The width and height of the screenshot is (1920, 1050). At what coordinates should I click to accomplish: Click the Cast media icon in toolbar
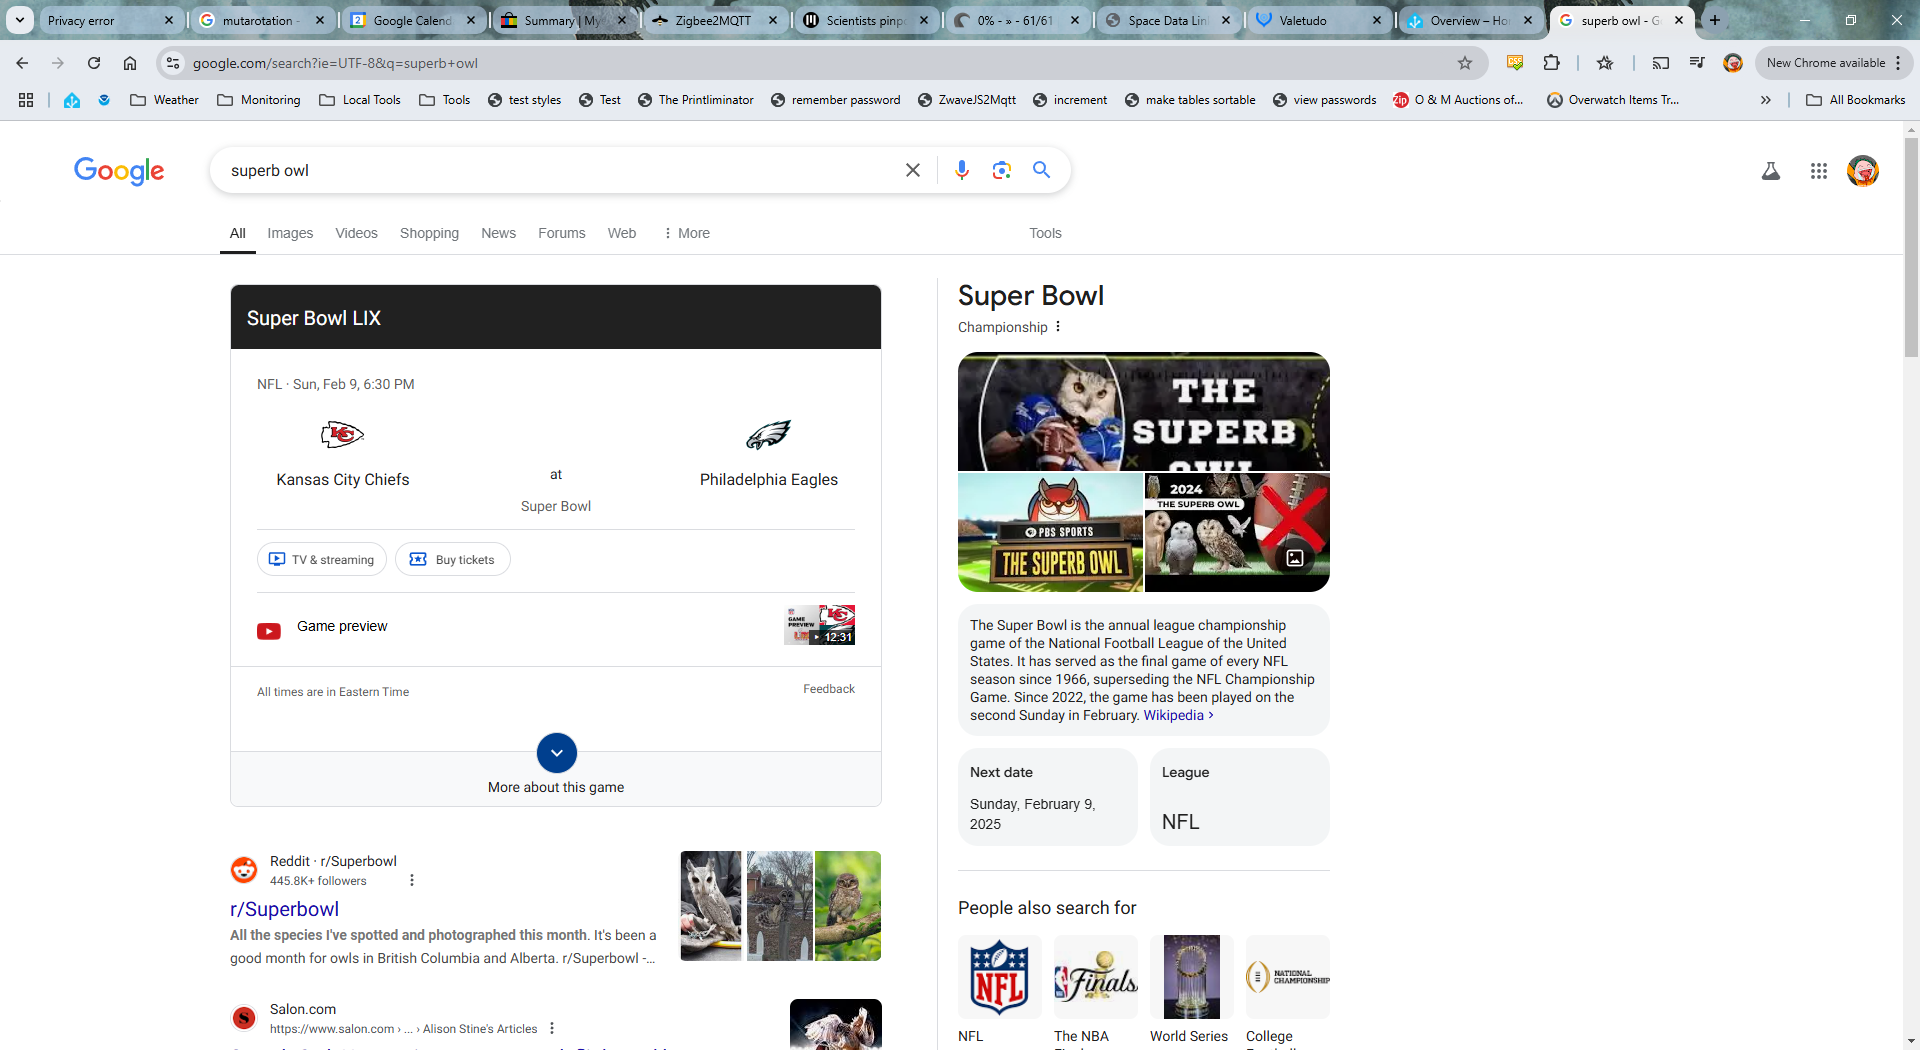click(1661, 63)
